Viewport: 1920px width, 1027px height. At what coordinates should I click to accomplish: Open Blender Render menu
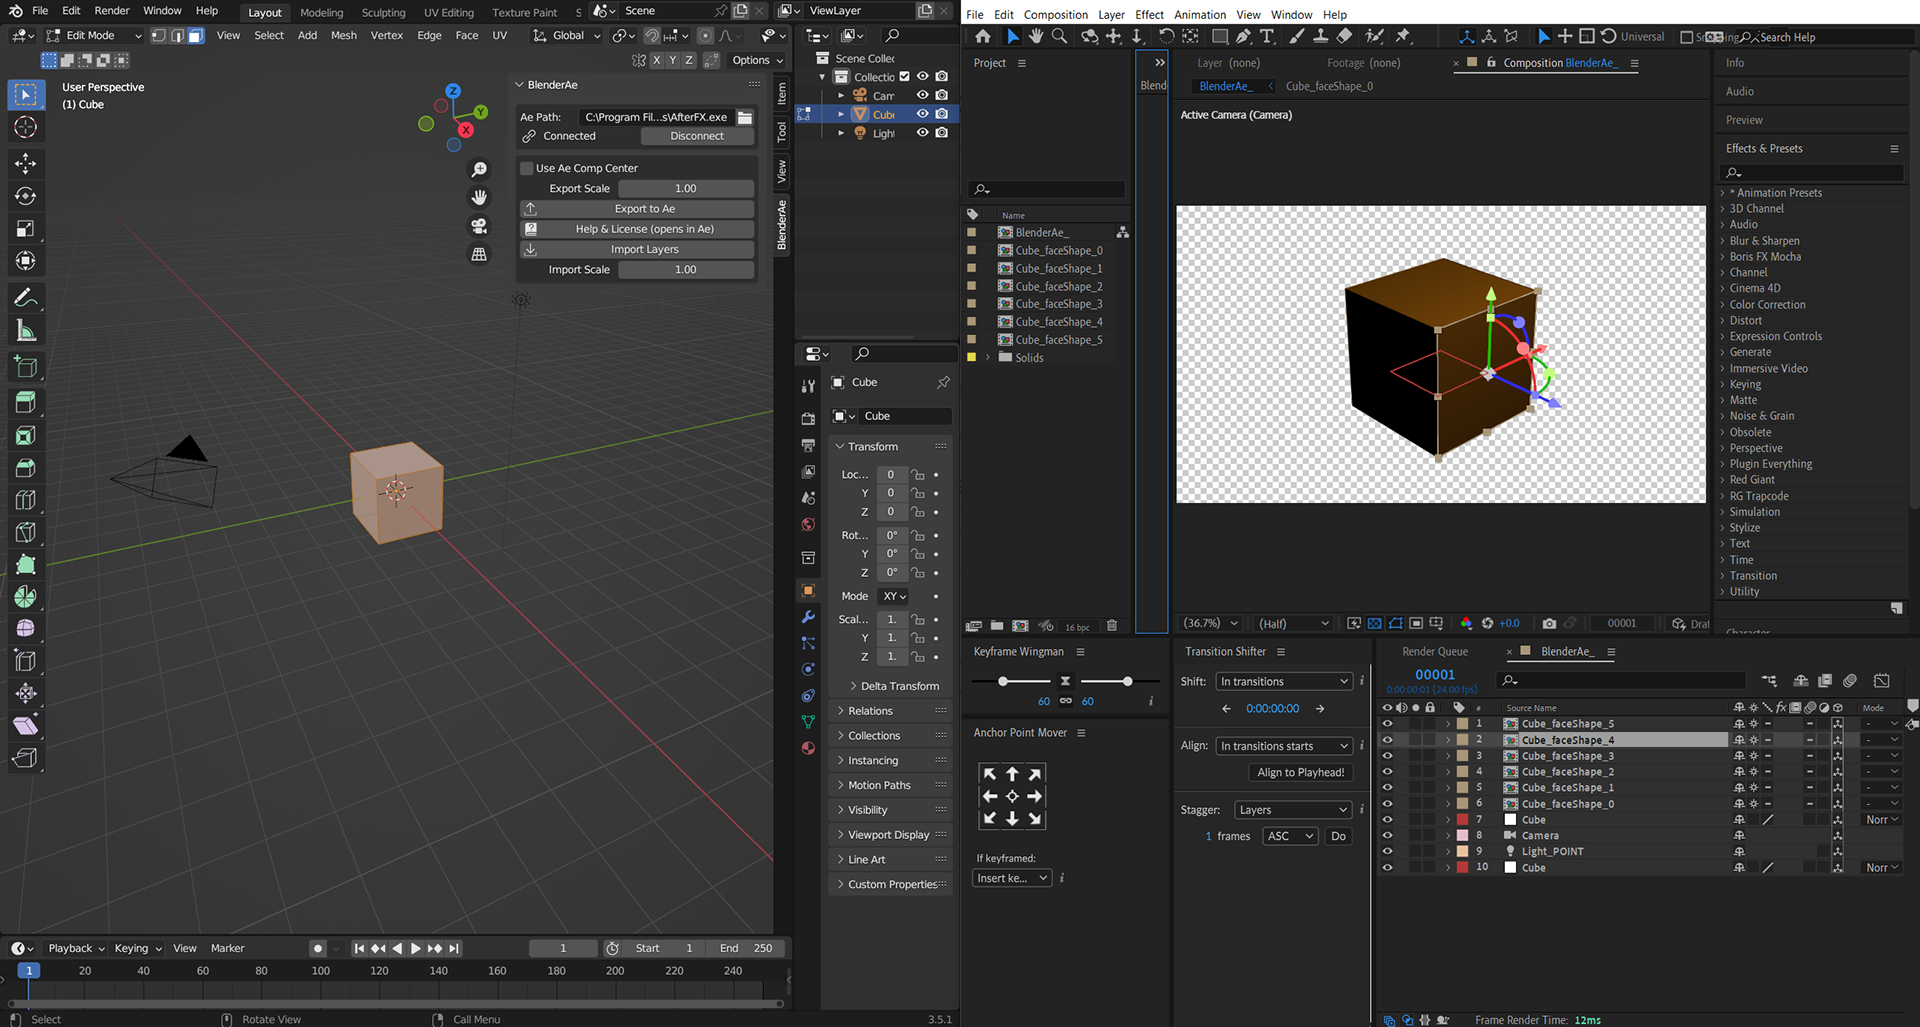[112, 11]
